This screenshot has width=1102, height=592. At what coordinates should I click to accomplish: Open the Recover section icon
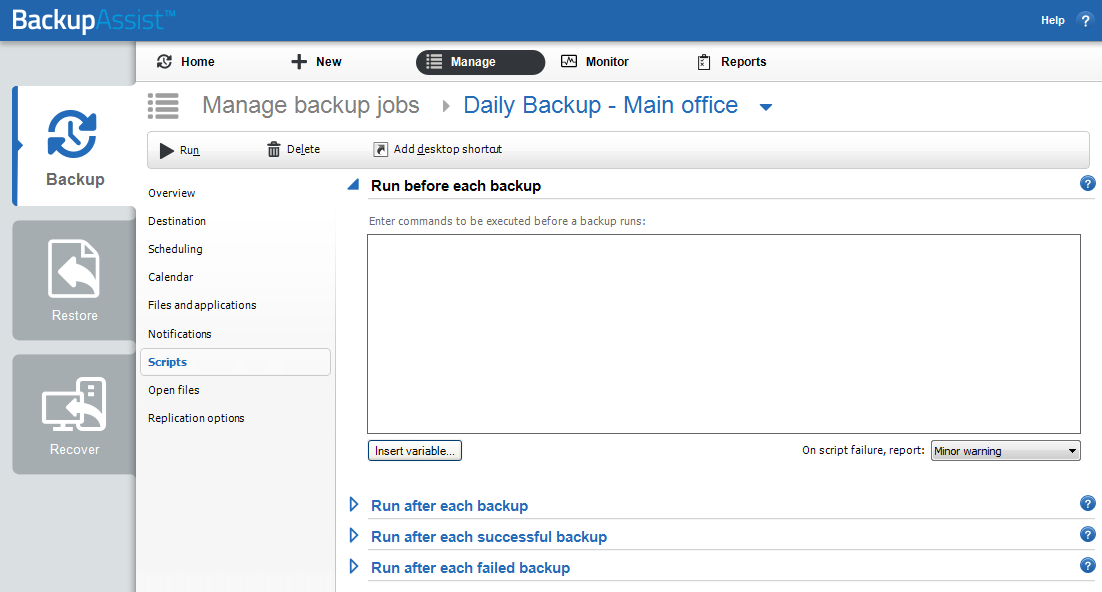tap(74, 403)
